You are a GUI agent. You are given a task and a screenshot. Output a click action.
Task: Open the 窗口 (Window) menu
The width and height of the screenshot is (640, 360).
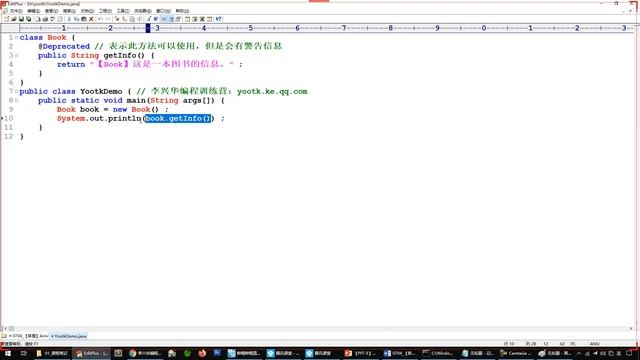coord(163,11)
